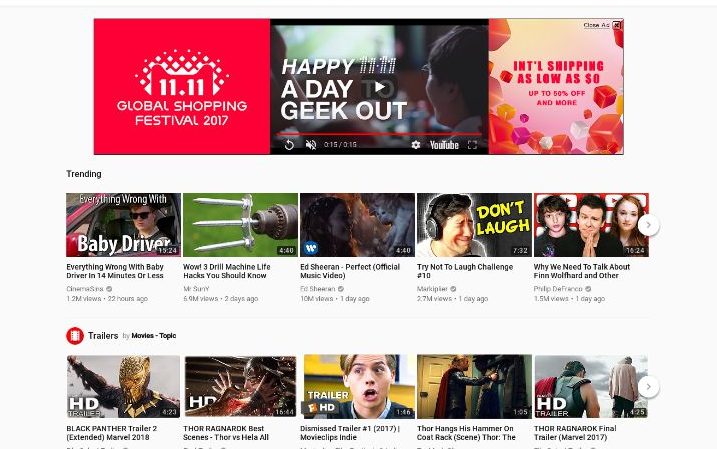Open the Ed Sheeran Perfect video thumbnail
The width and height of the screenshot is (717, 449).
point(358,224)
